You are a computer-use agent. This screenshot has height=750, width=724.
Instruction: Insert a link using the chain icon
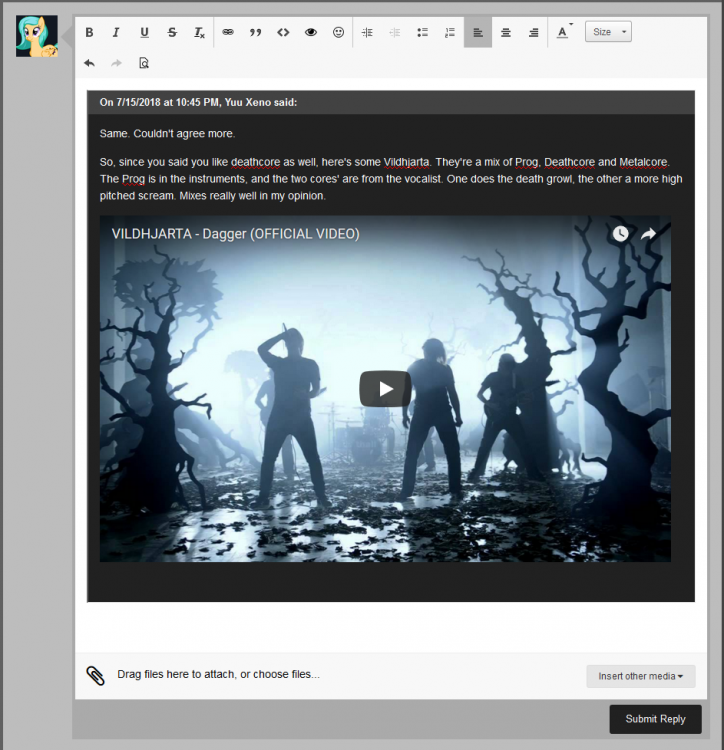pos(228,32)
